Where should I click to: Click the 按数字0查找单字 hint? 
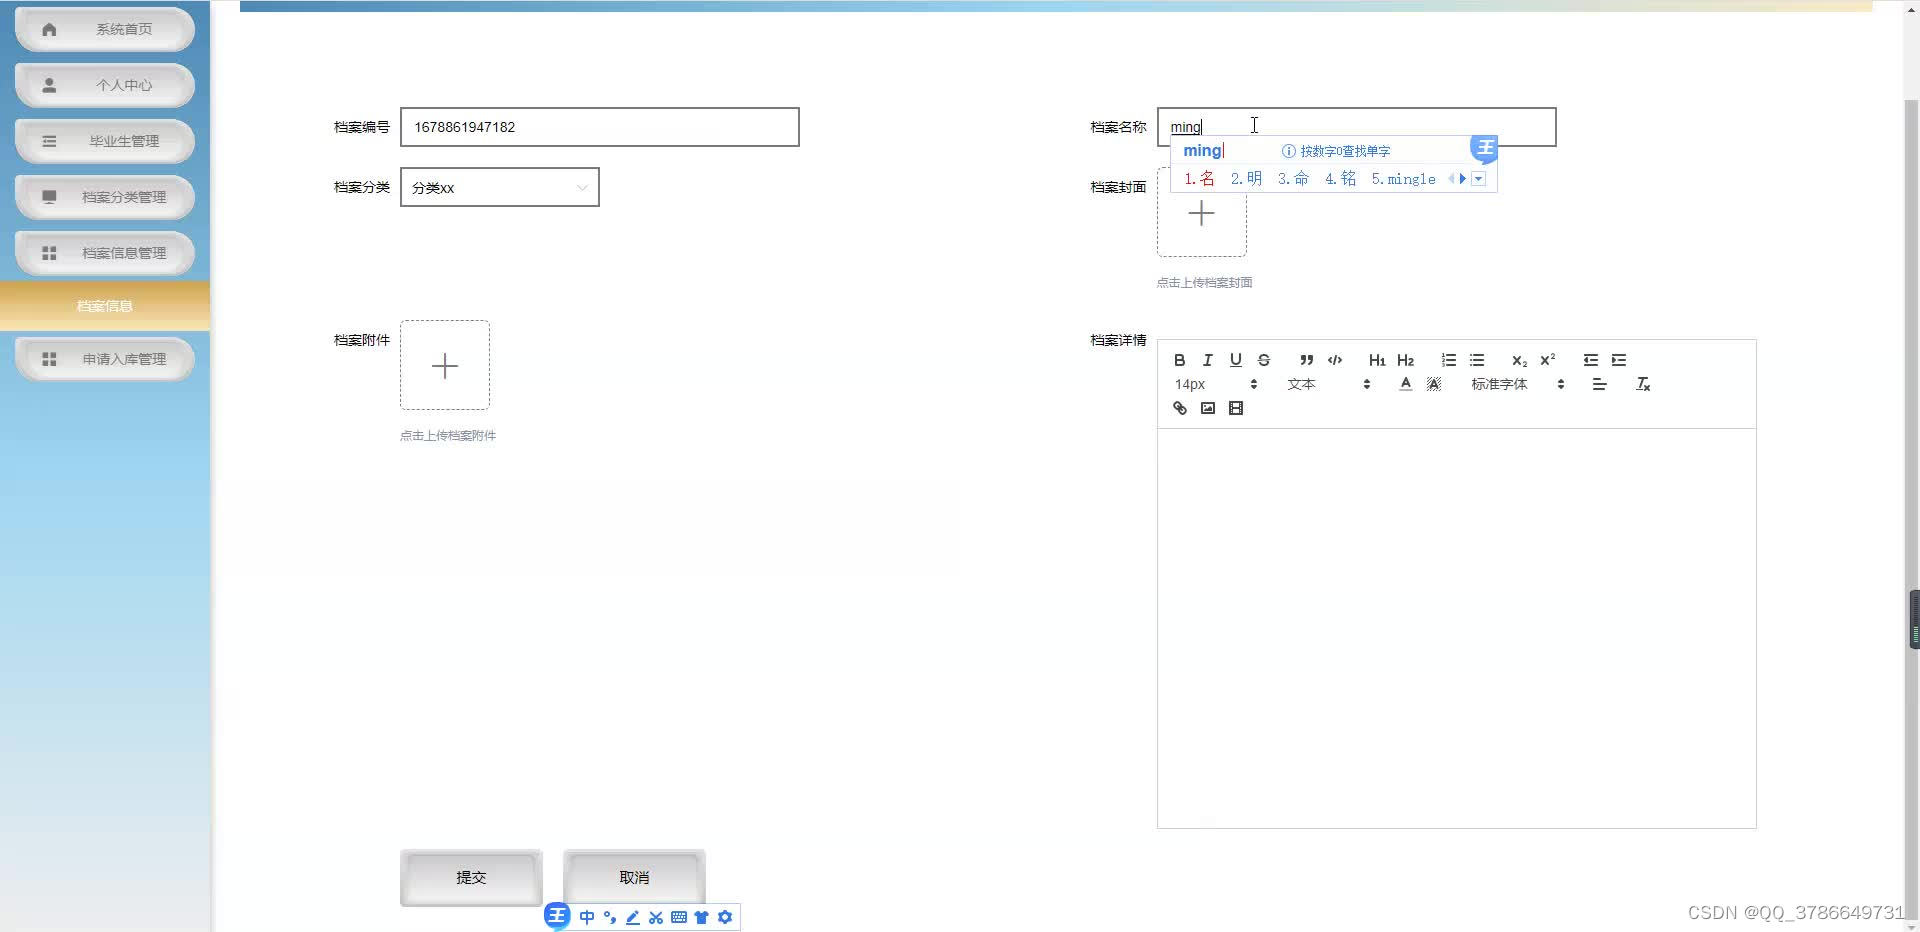[x=1336, y=151]
